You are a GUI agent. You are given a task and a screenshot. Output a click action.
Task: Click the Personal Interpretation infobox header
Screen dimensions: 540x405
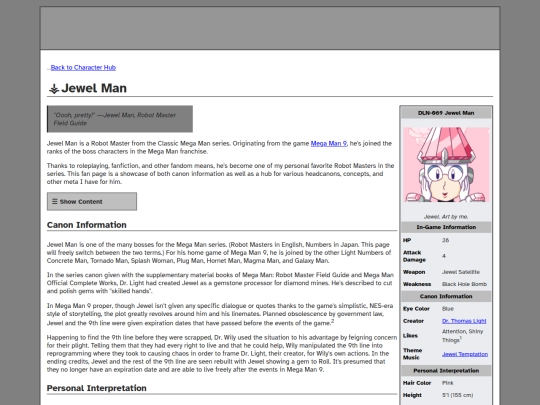pos(446,371)
